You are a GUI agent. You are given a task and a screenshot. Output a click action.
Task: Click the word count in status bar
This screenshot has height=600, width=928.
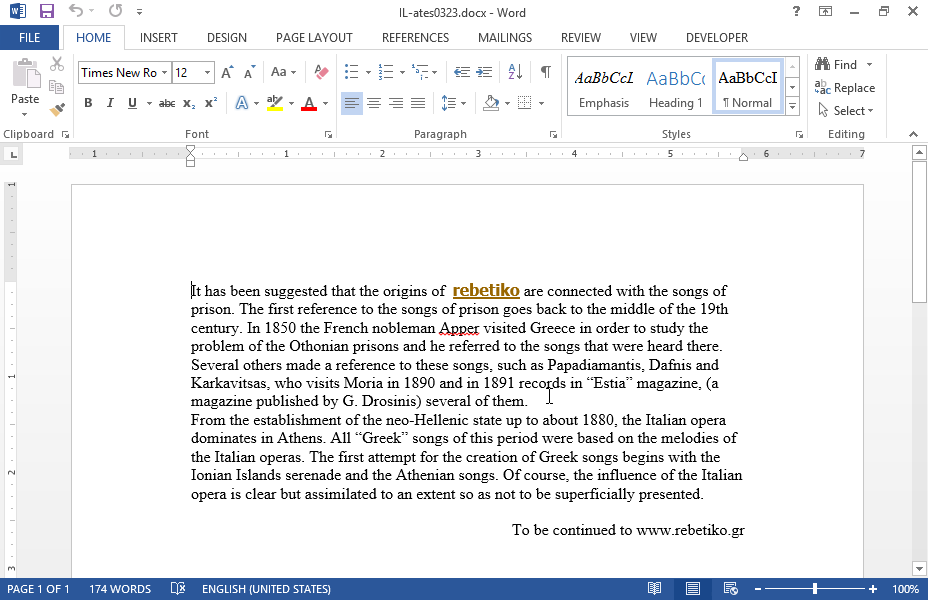coord(120,589)
